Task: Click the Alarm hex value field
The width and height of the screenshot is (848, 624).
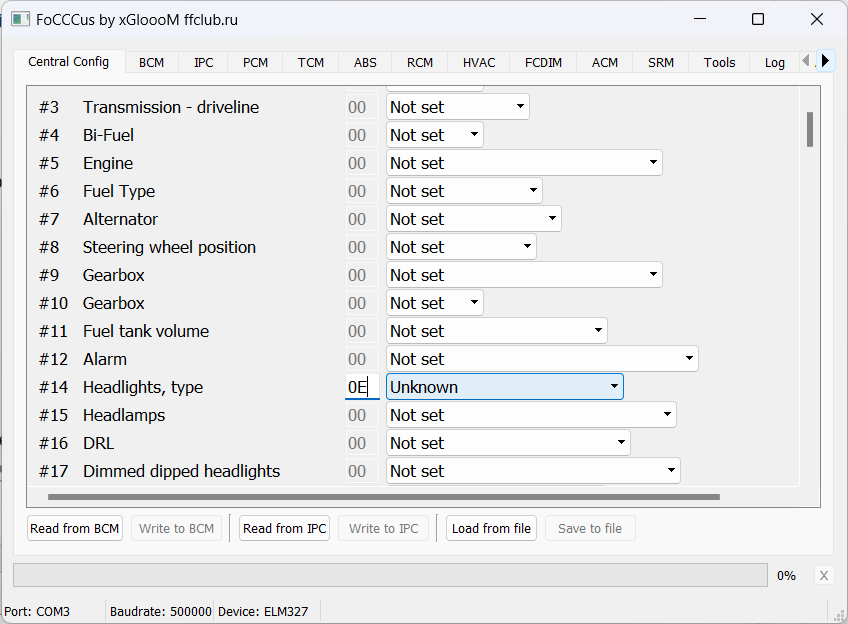Action: tap(362, 359)
